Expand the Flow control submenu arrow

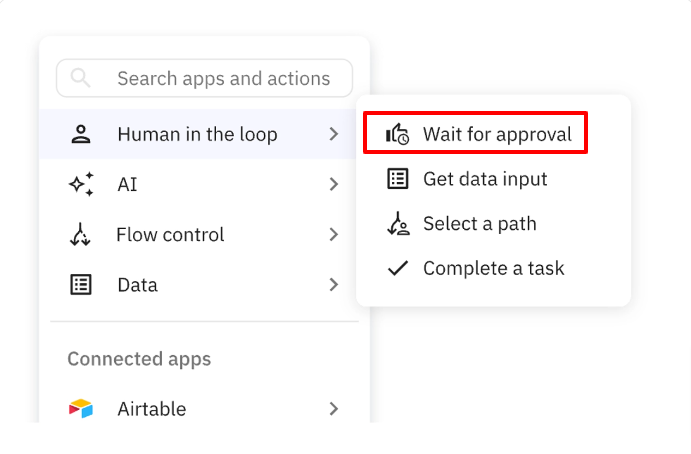pos(334,235)
